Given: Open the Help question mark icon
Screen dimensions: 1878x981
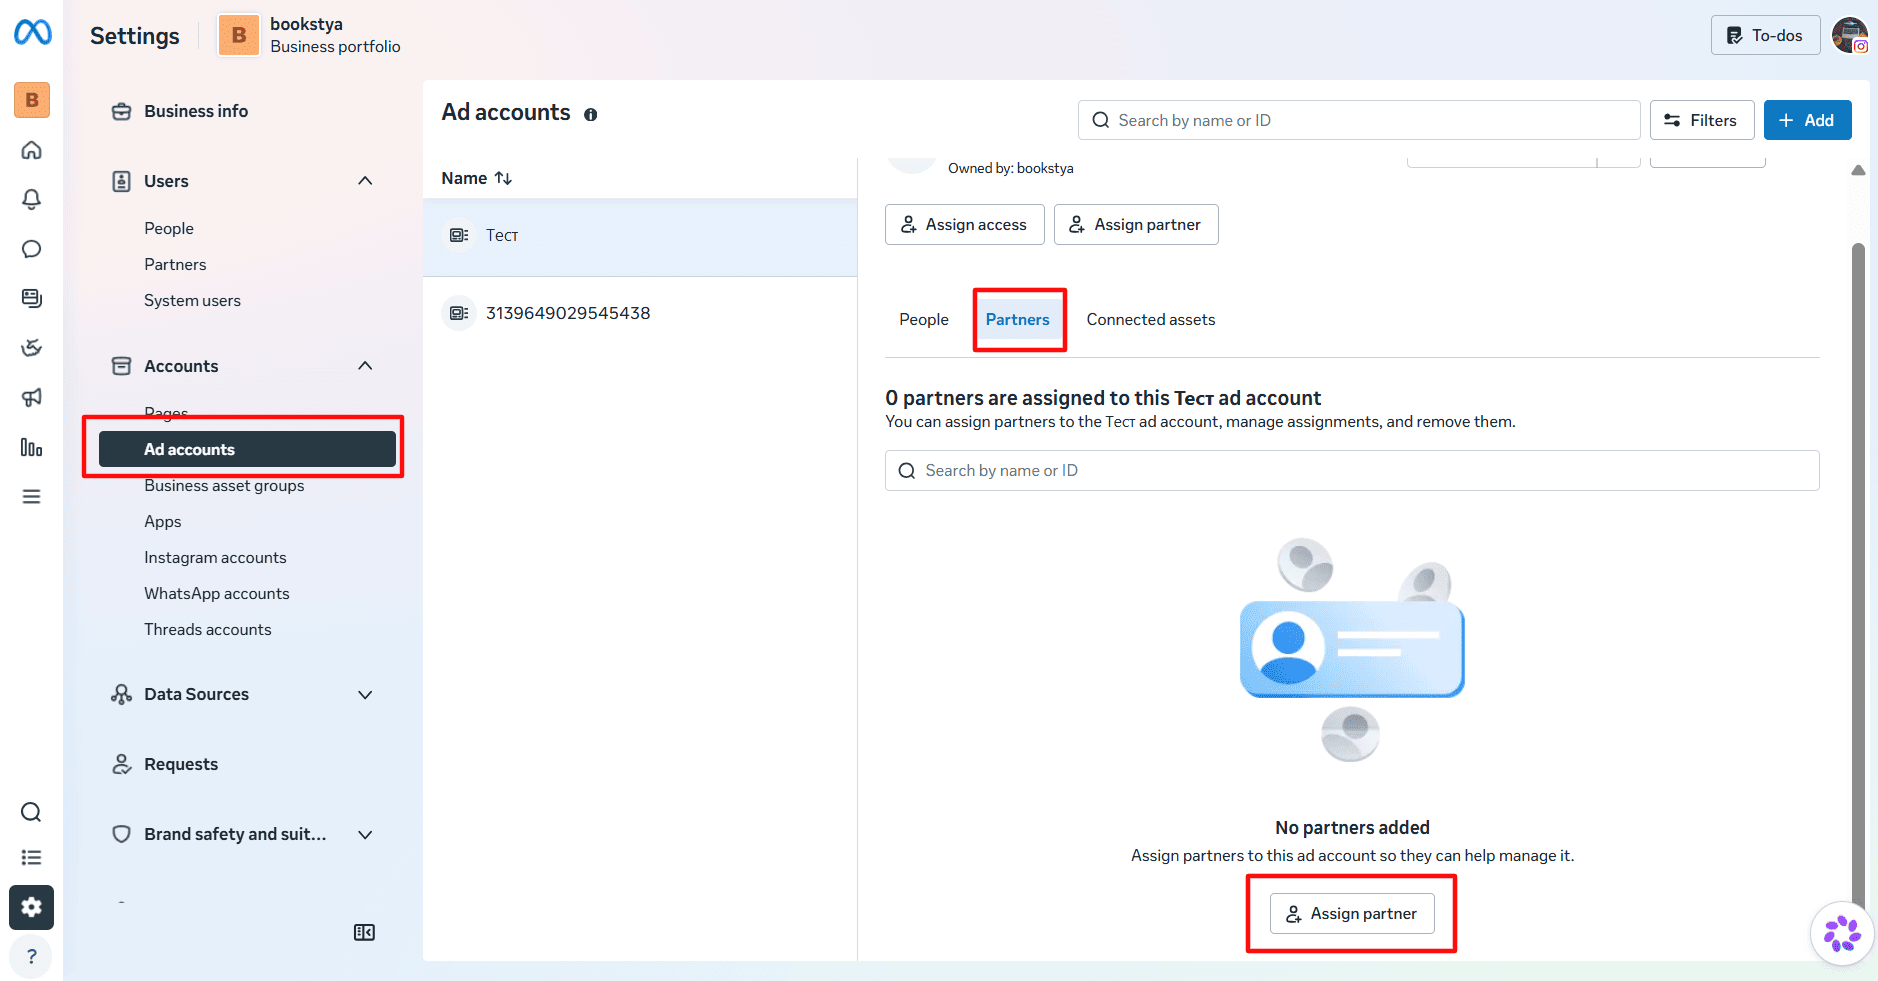Looking at the screenshot, I should (x=32, y=956).
